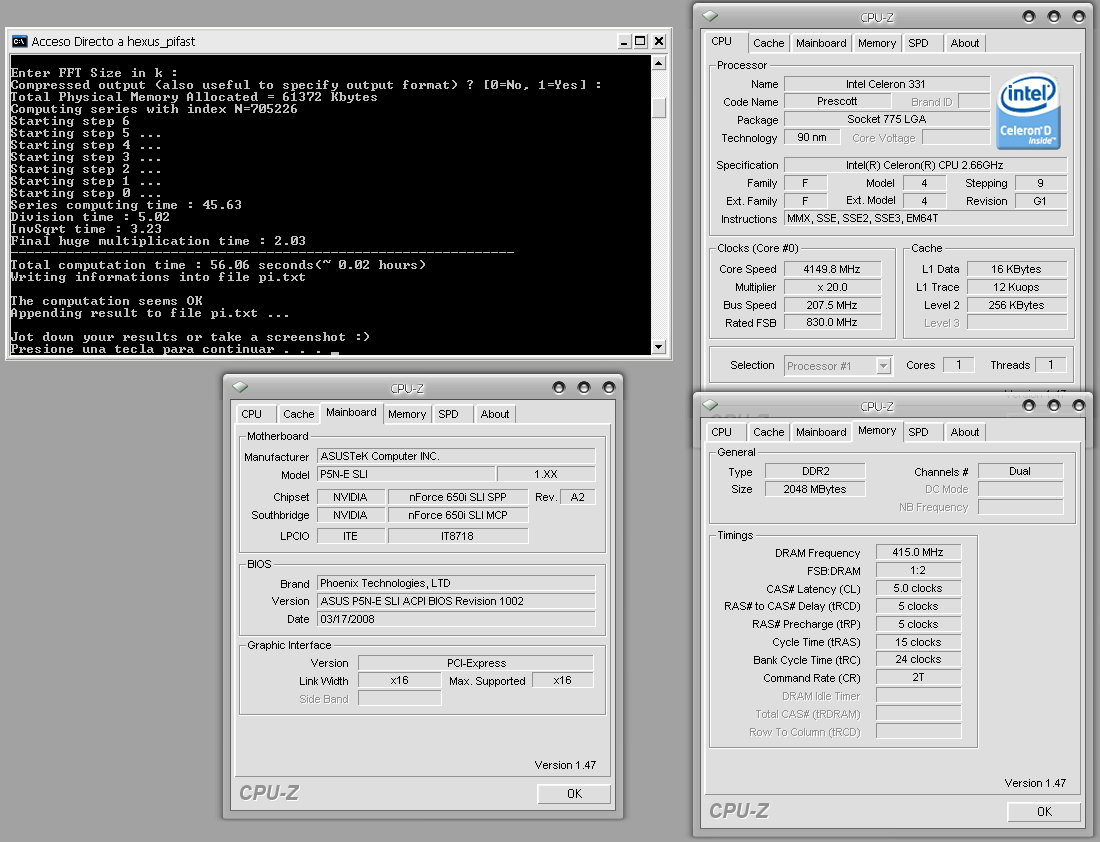Close the hexus_pifast console window
1100x842 pixels.
pyautogui.click(x=659, y=41)
